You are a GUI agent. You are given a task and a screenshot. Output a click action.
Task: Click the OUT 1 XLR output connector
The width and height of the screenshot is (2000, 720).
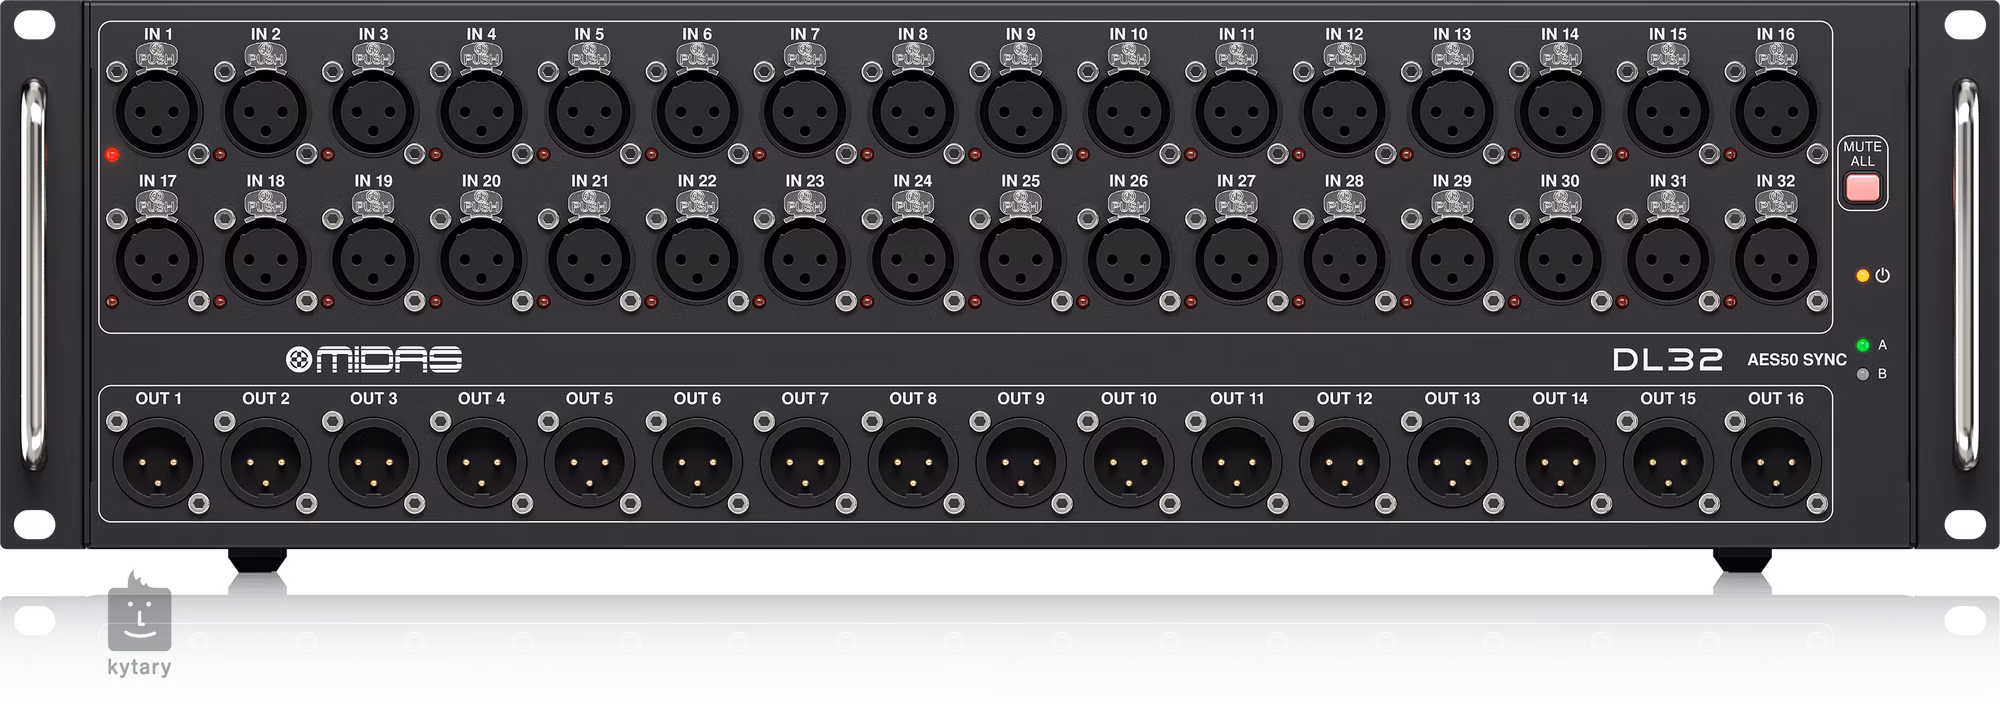[x=158, y=463]
